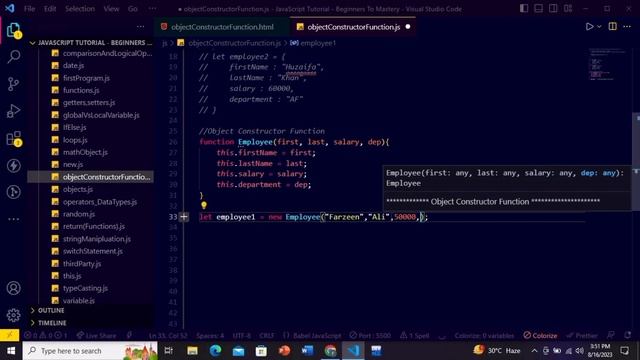Open the Source Control view
640x360 pixels.
(x=13, y=84)
